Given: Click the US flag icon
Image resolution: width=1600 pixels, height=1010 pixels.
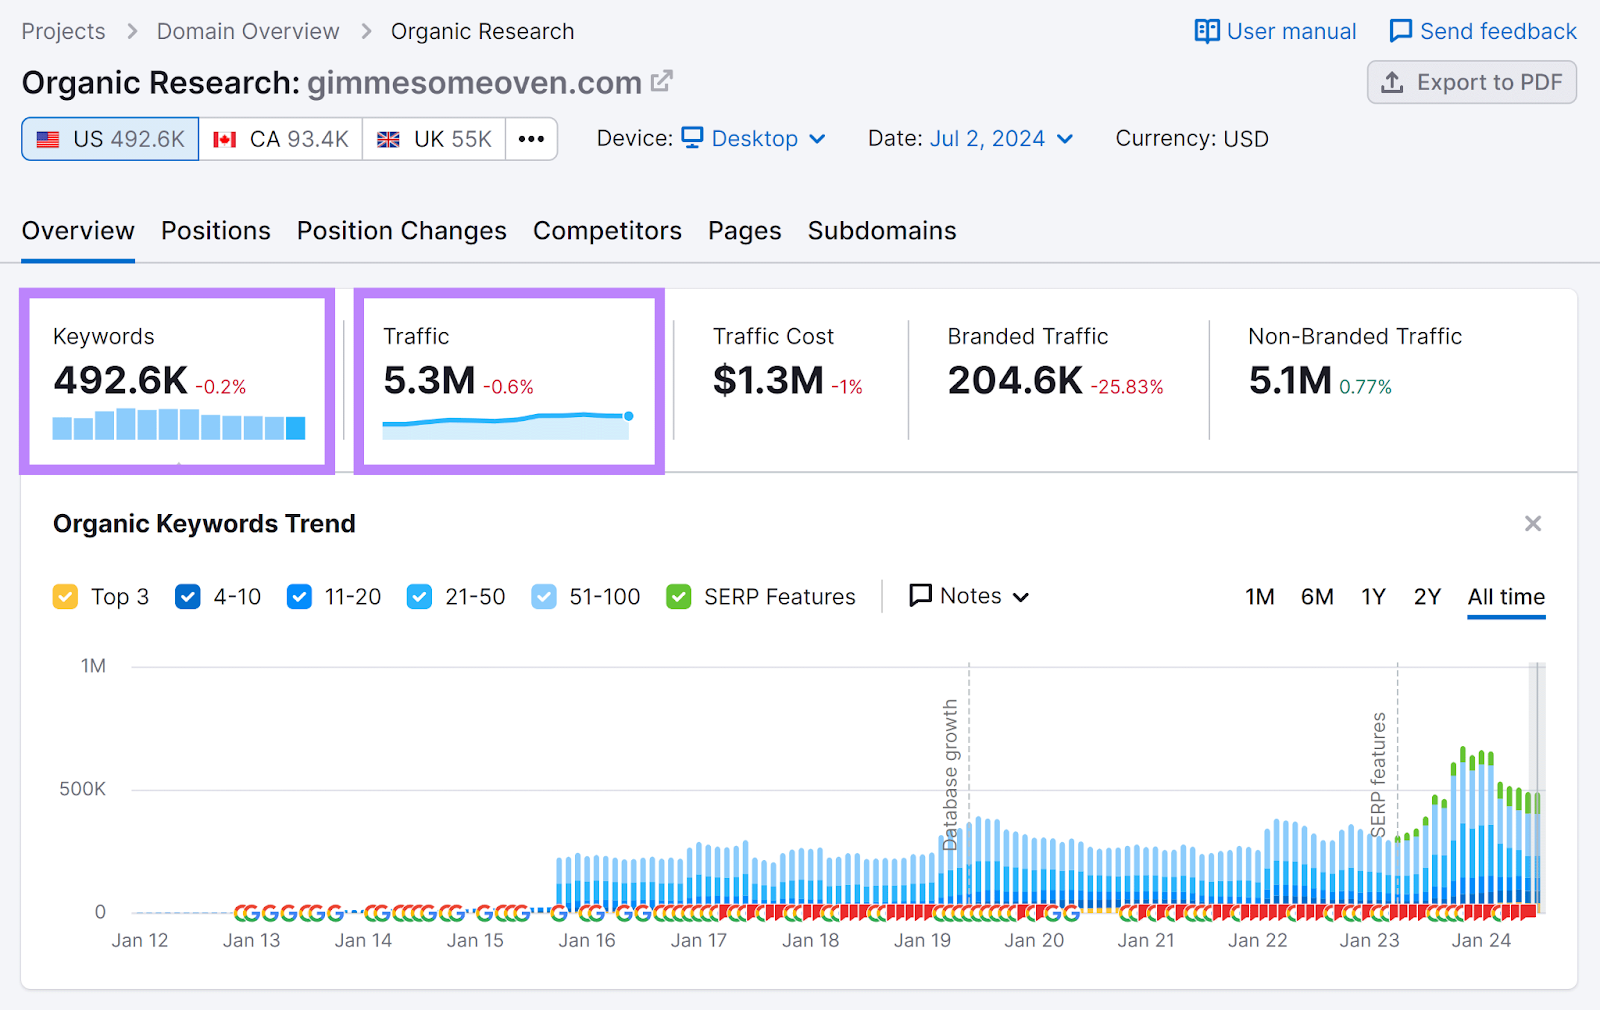Looking at the screenshot, I should tap(48, 139).
